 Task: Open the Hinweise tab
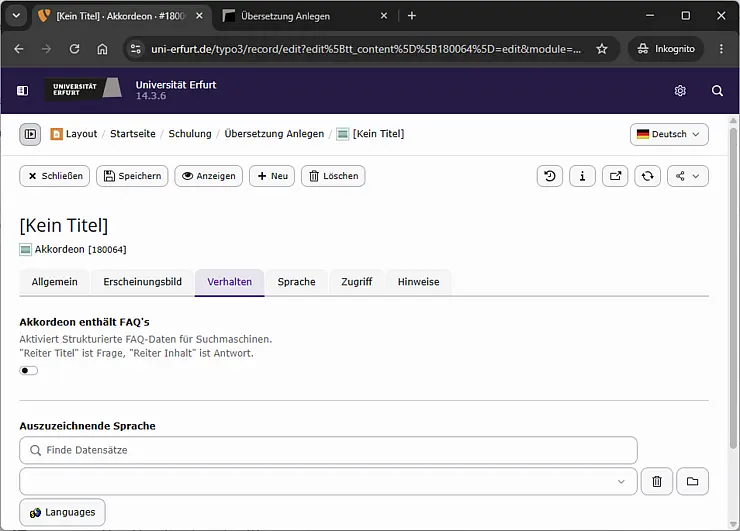click(x=419, y=282)
